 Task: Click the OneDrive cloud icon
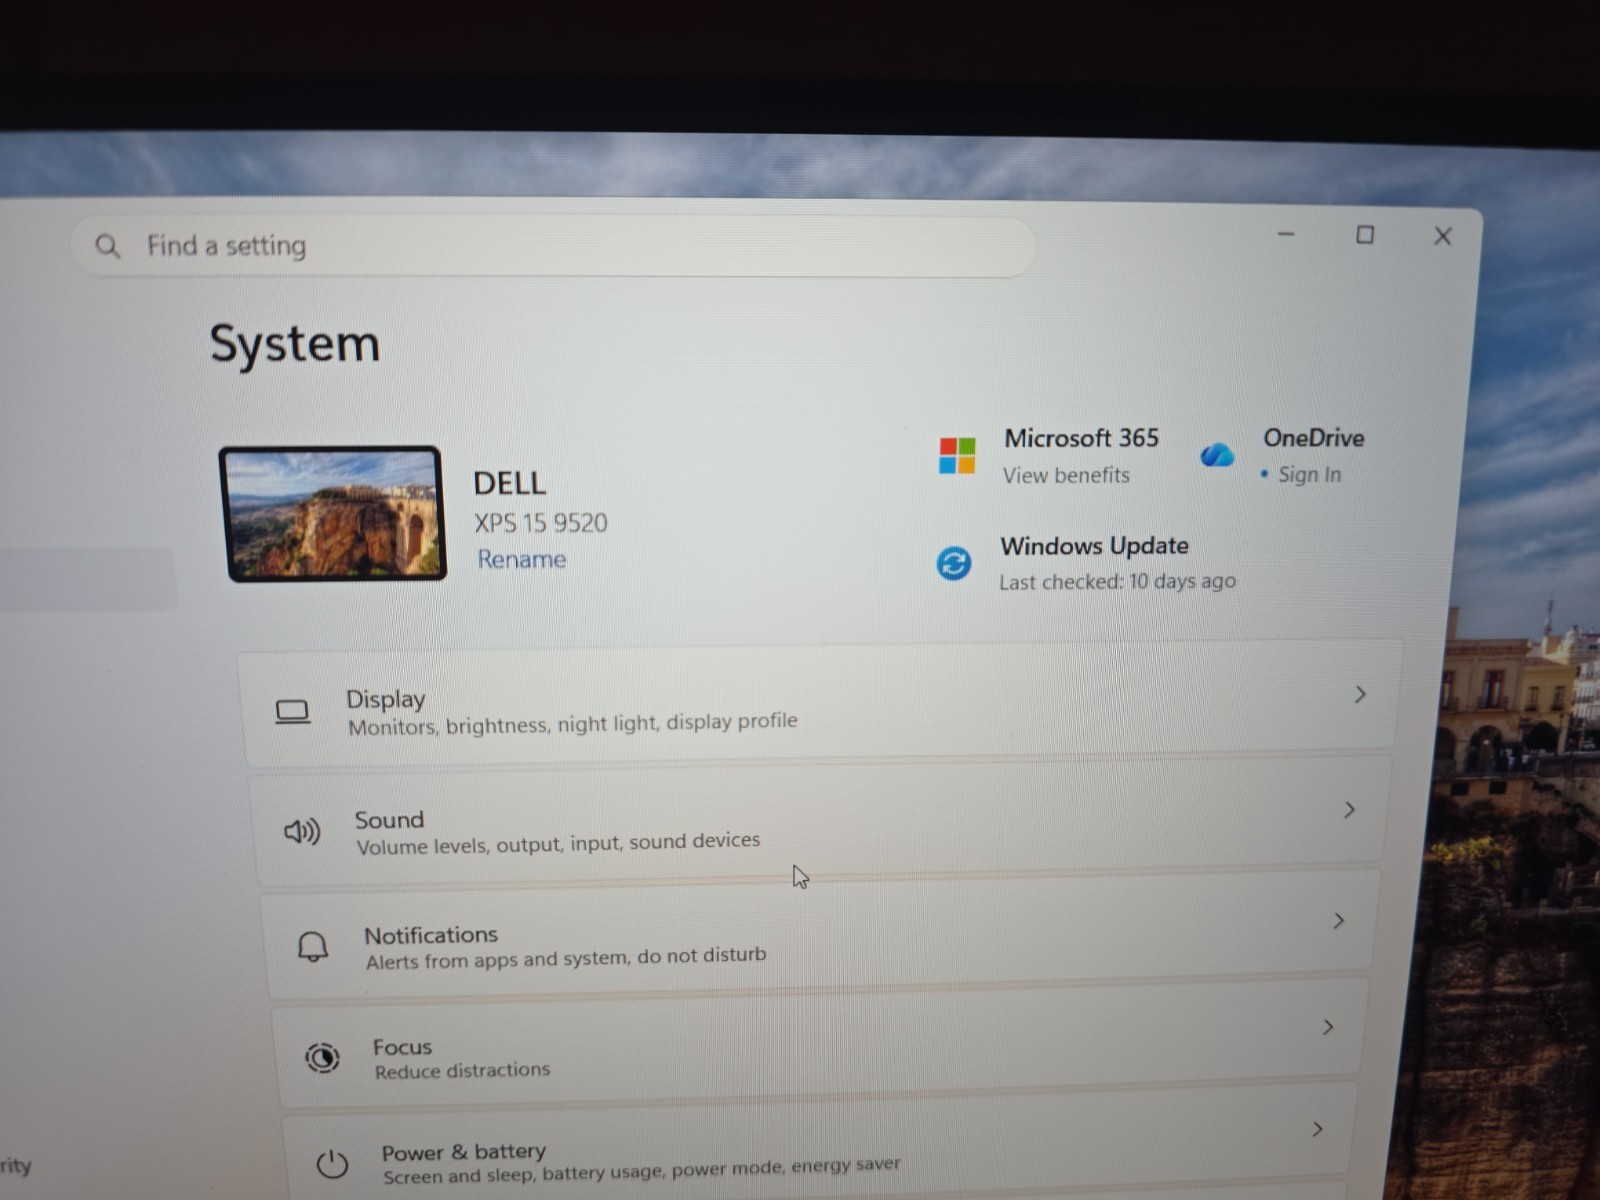(x=1217, y=455)
